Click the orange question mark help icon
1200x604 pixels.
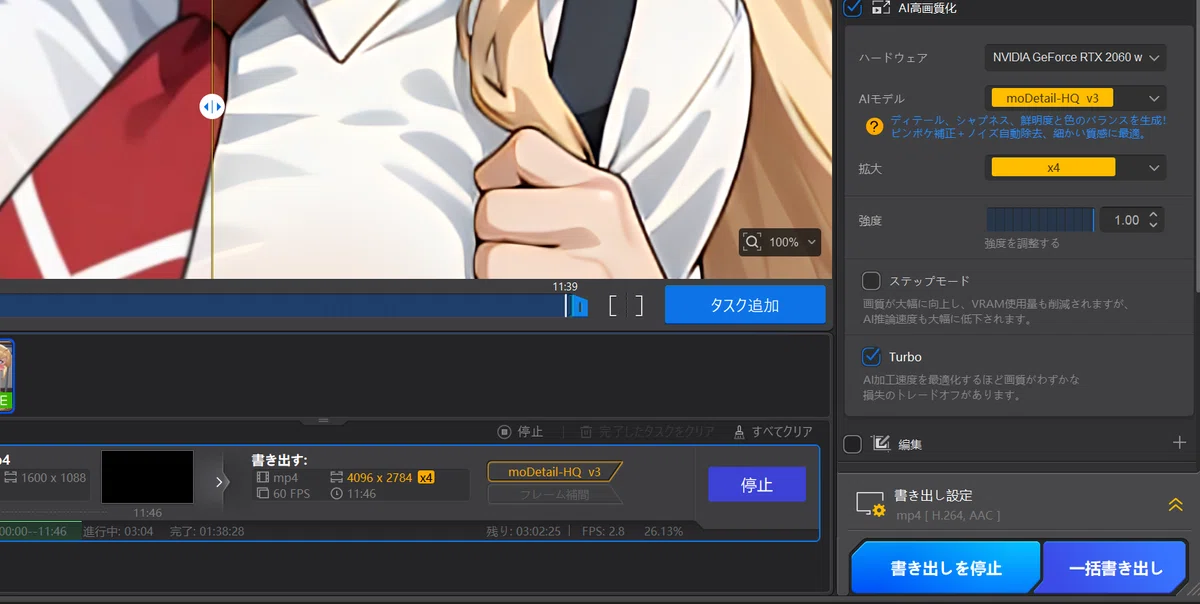(x=874, y=126)
